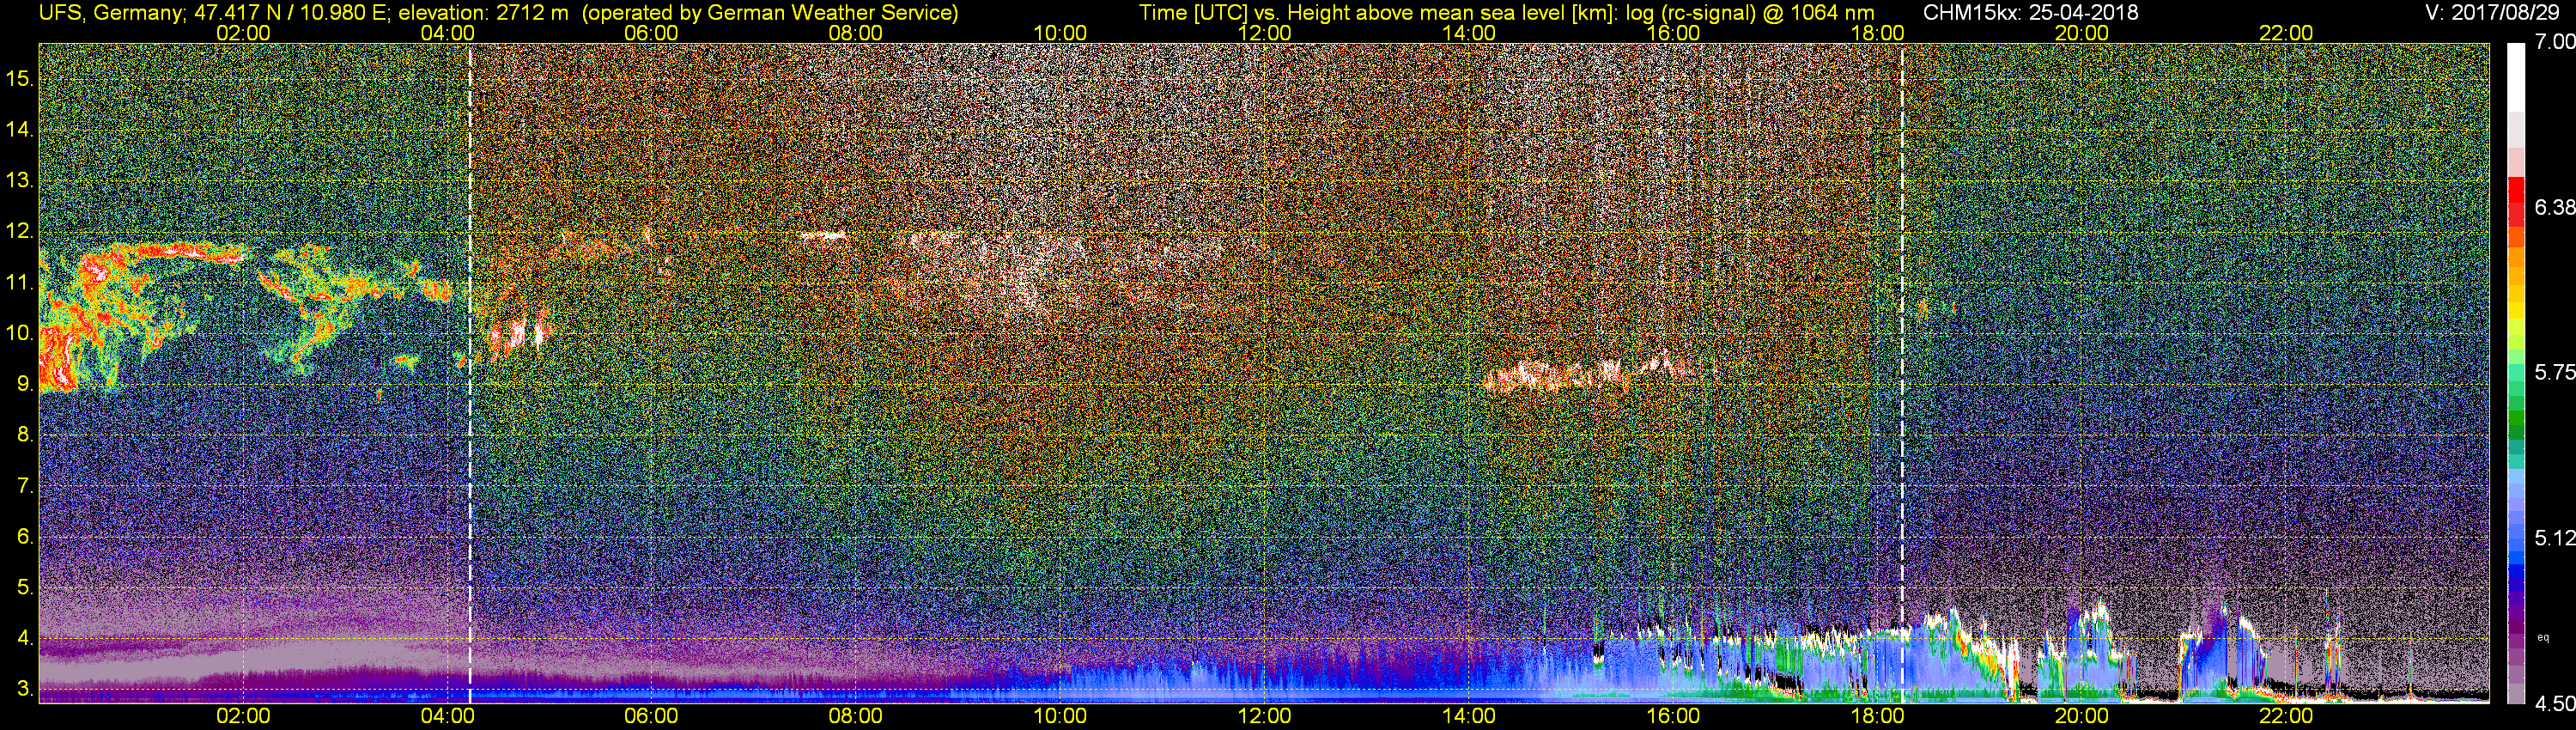The width and height of the screenshot is (2576, 730).
Task: Click the 16:00 label on the bottom time axis
Action: click(x=1673, y=716)
